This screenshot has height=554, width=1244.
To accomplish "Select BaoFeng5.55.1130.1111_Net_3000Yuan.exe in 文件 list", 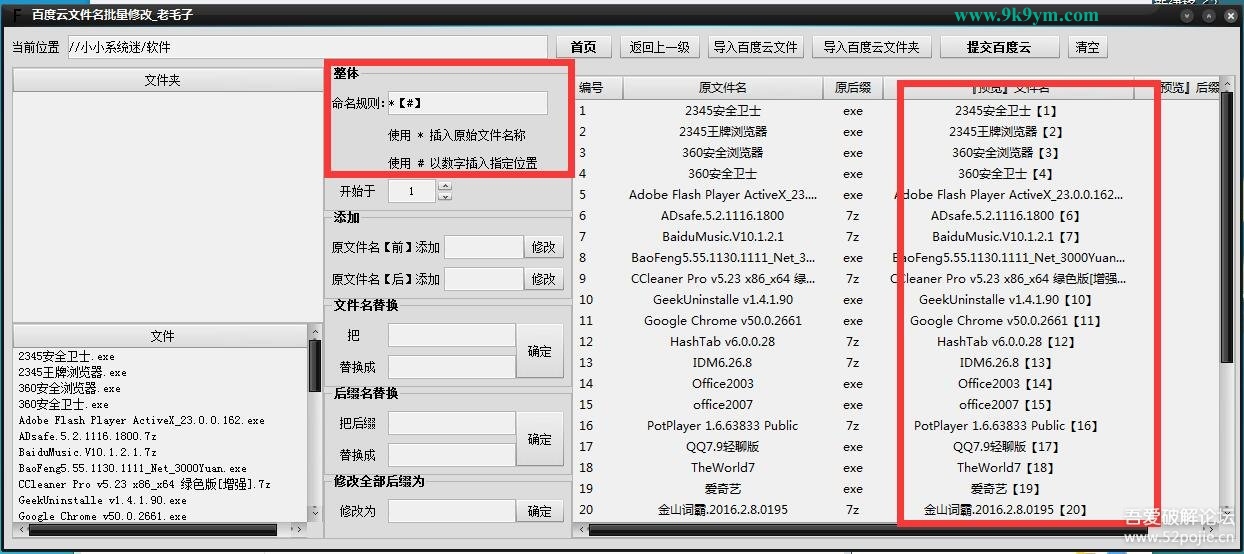I will (132, 468).
